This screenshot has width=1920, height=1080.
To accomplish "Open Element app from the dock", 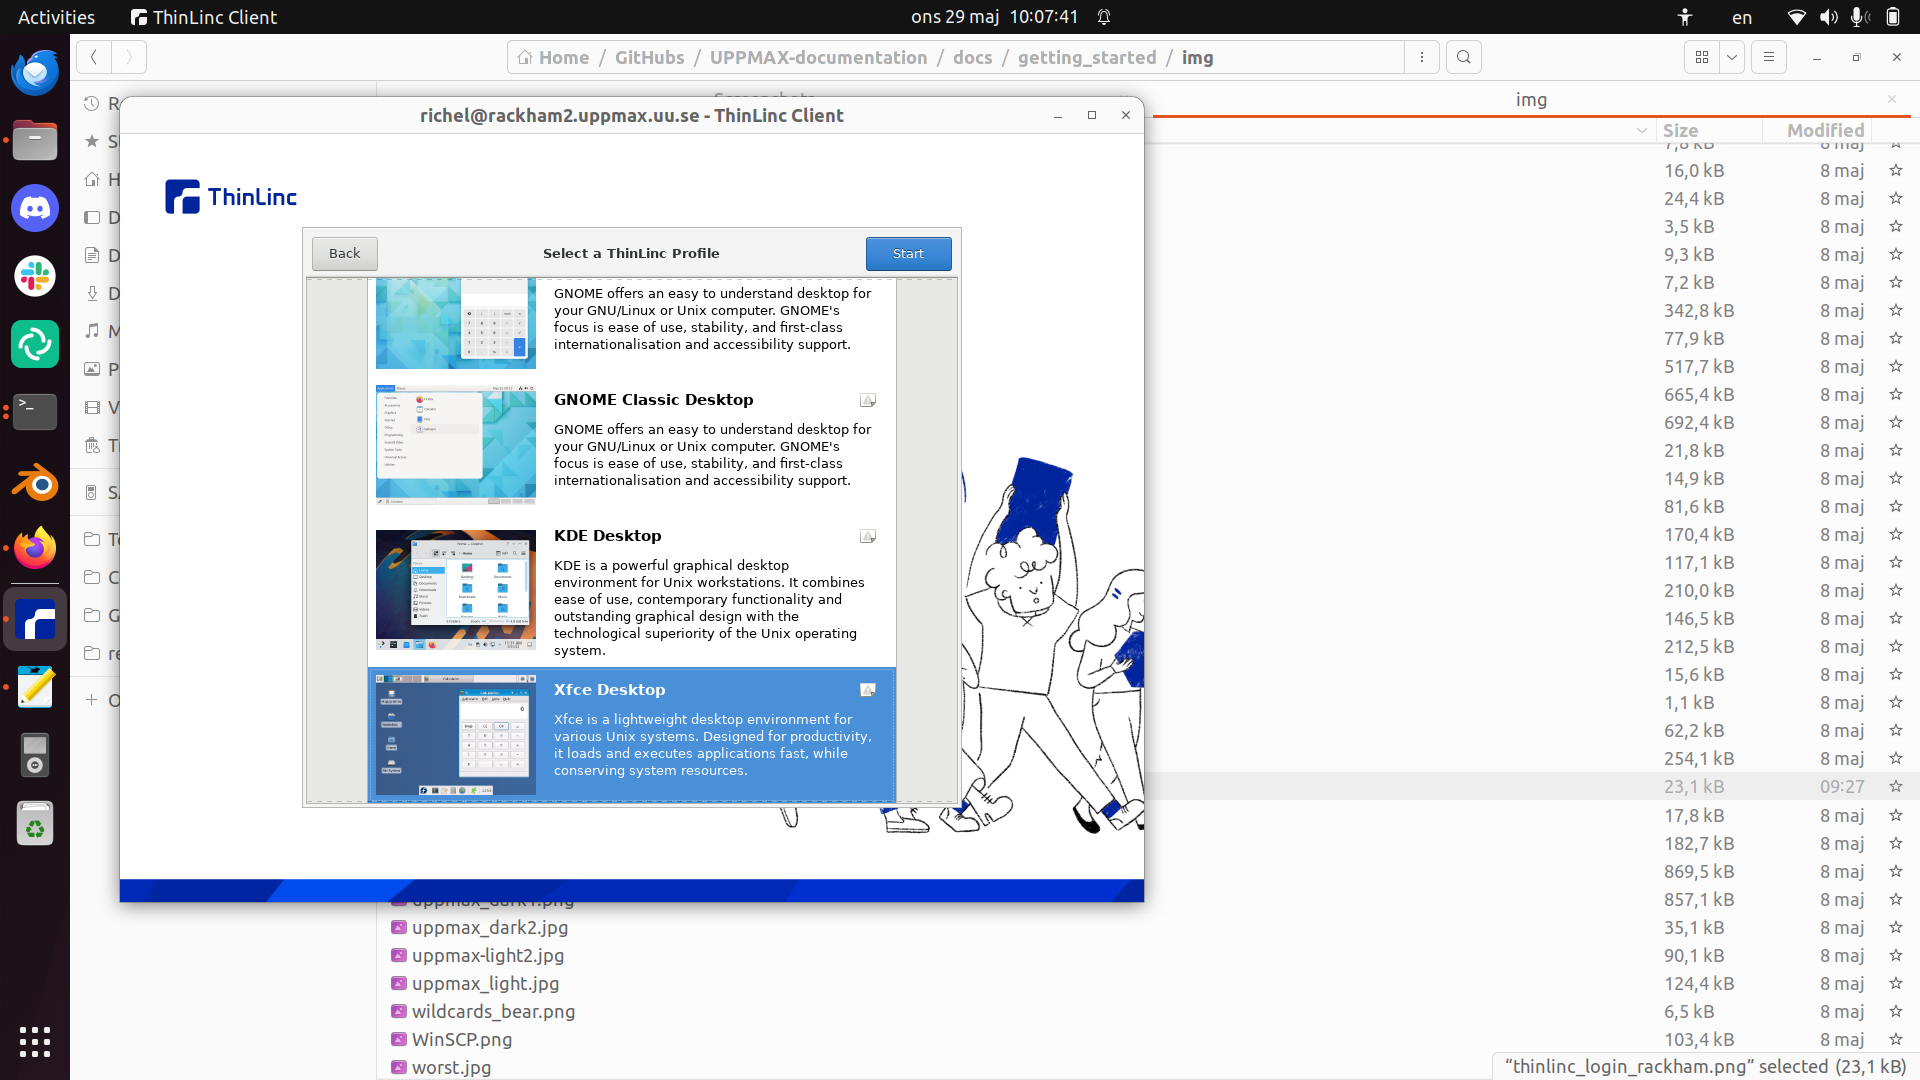I will tap(35, 345).
